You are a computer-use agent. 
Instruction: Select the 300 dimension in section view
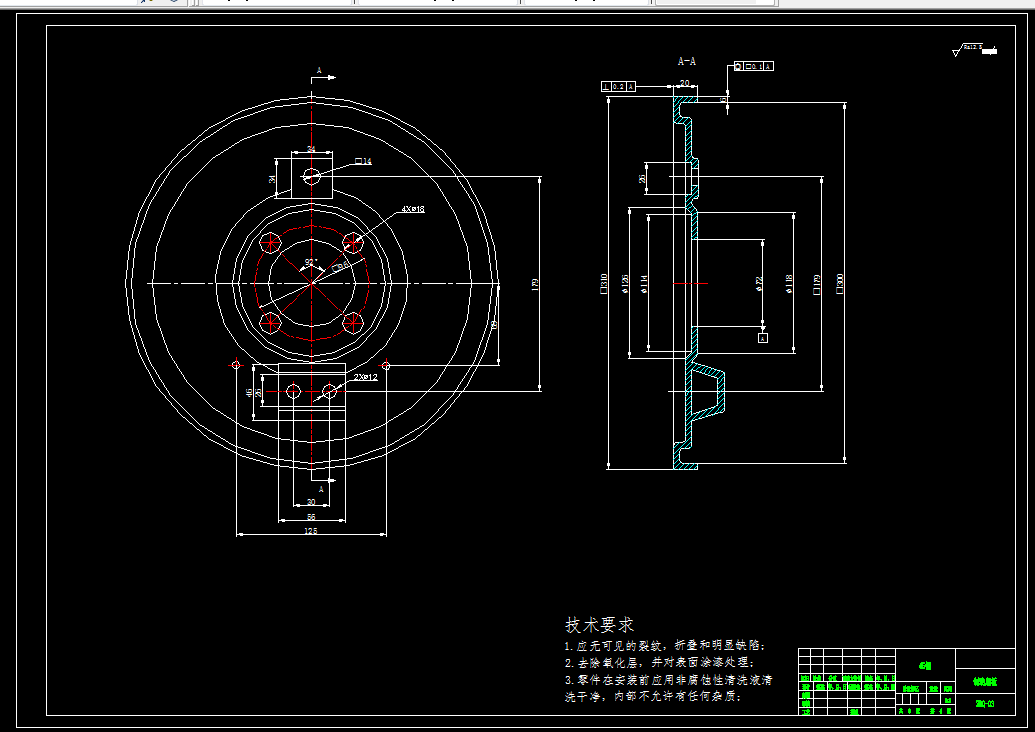840,284
